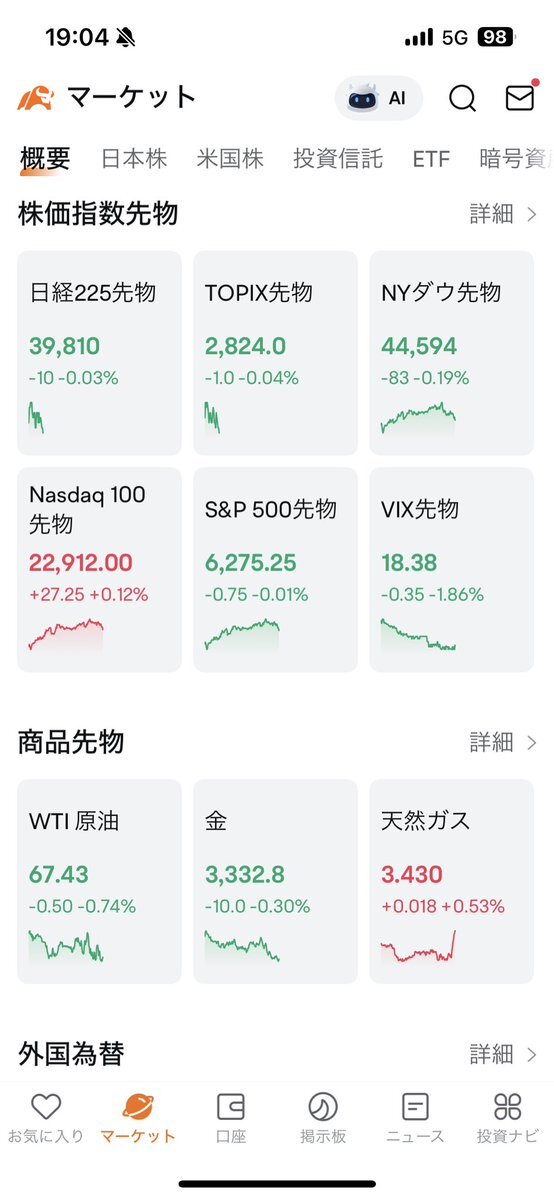Expand 外国為替 details chevron

[x=532, y=1055]
